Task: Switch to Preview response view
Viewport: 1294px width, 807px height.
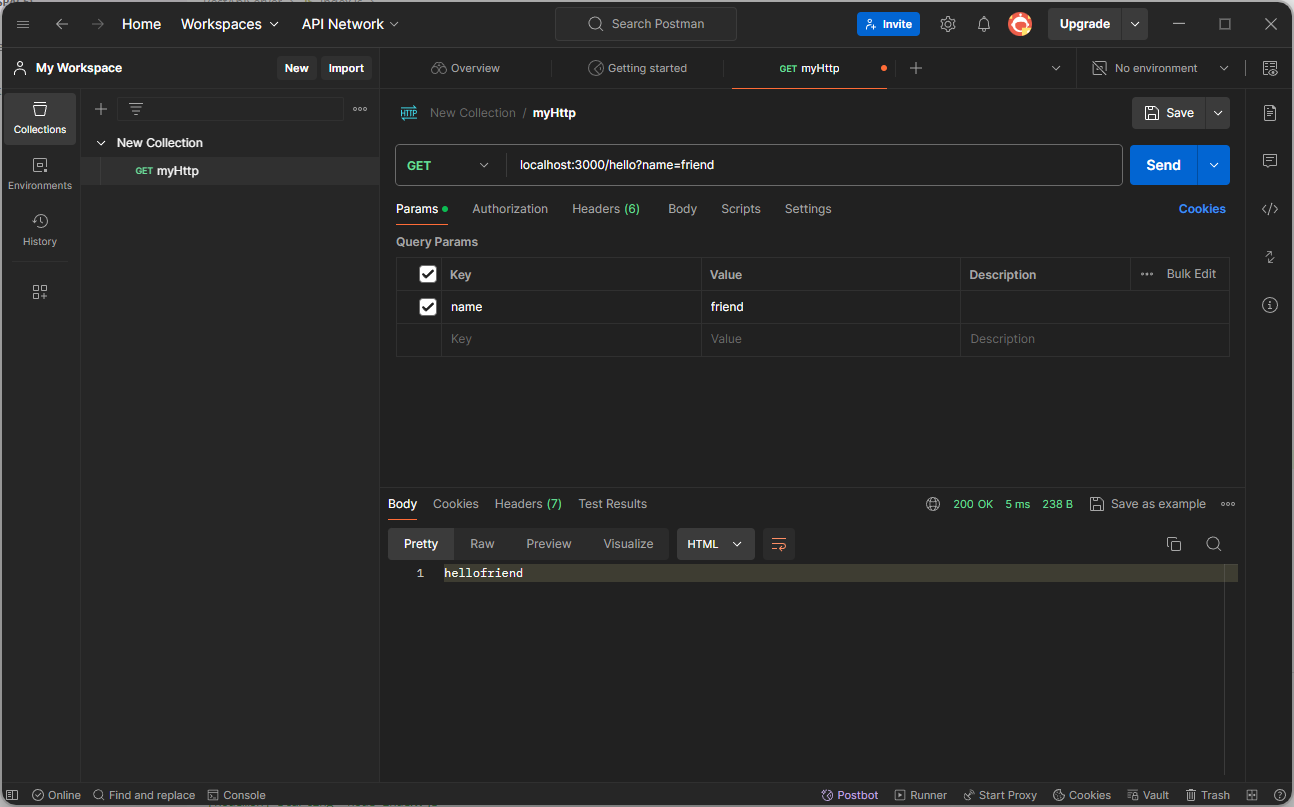Action: pyautogui.click(x=549, y=544)
